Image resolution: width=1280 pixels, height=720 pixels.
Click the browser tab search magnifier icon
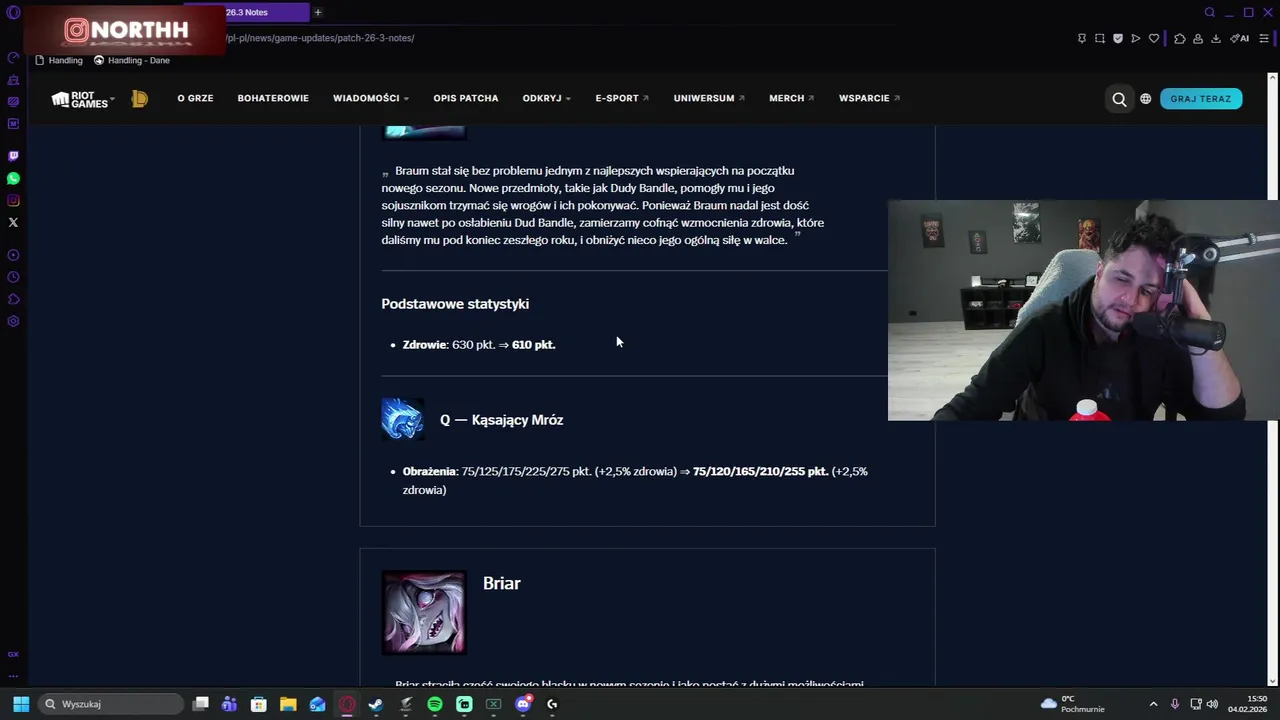1210,12
